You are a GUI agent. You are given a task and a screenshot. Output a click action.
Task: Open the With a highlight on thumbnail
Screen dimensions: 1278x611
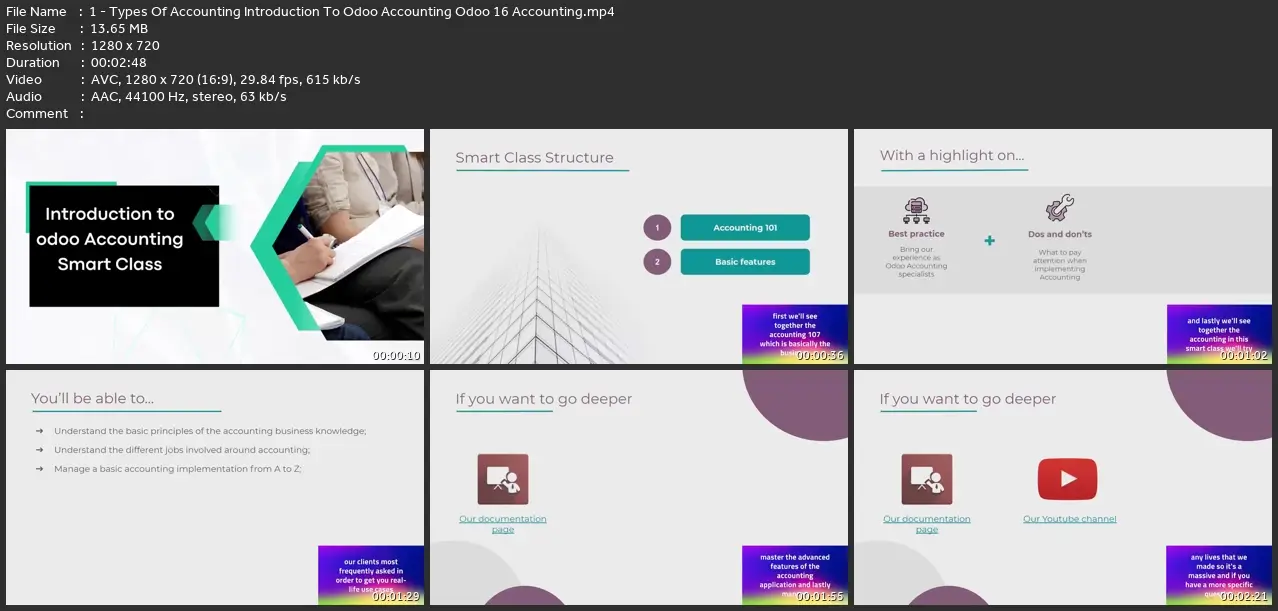pyautogui.click(x=1063, y=246)
